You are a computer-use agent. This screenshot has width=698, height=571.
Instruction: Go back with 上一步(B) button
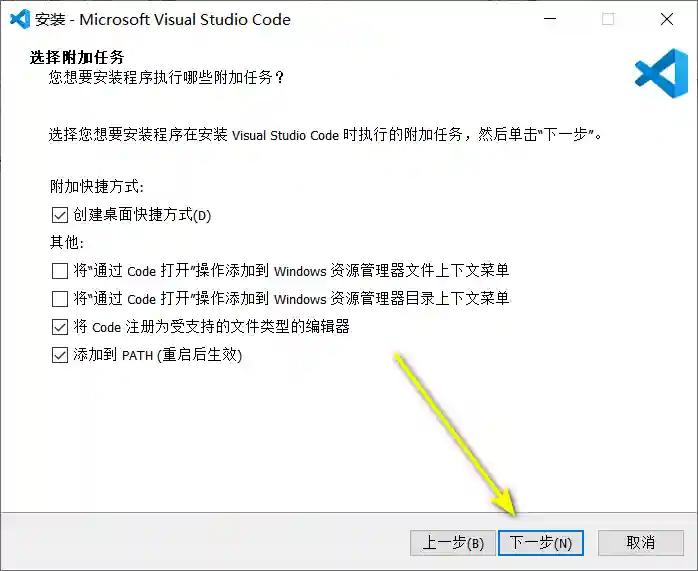(x=453, y=542)
